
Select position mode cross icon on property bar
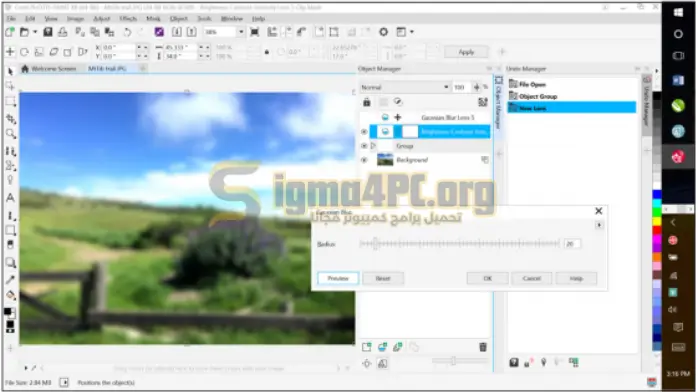[10, 52]
